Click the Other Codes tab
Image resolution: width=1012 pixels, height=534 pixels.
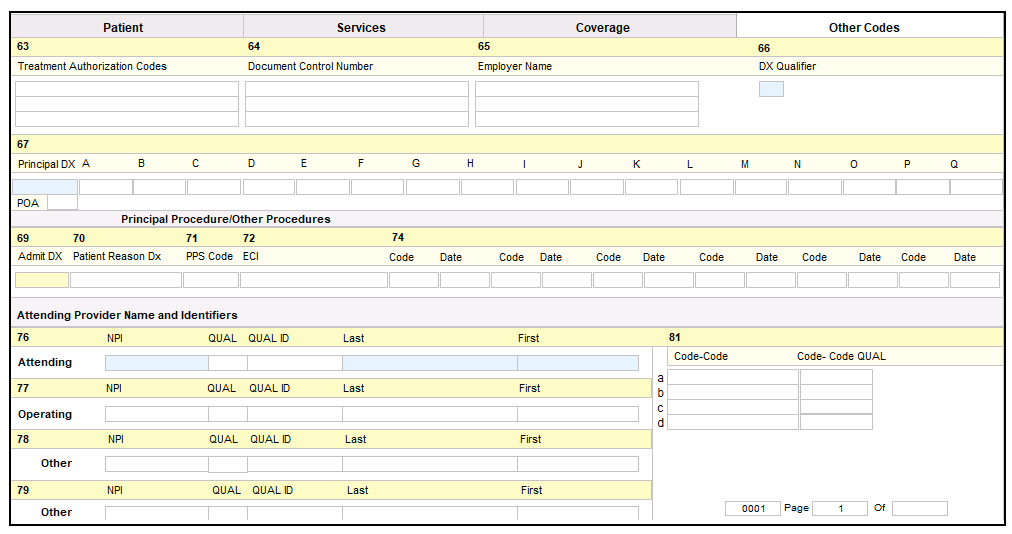point(864,27)
